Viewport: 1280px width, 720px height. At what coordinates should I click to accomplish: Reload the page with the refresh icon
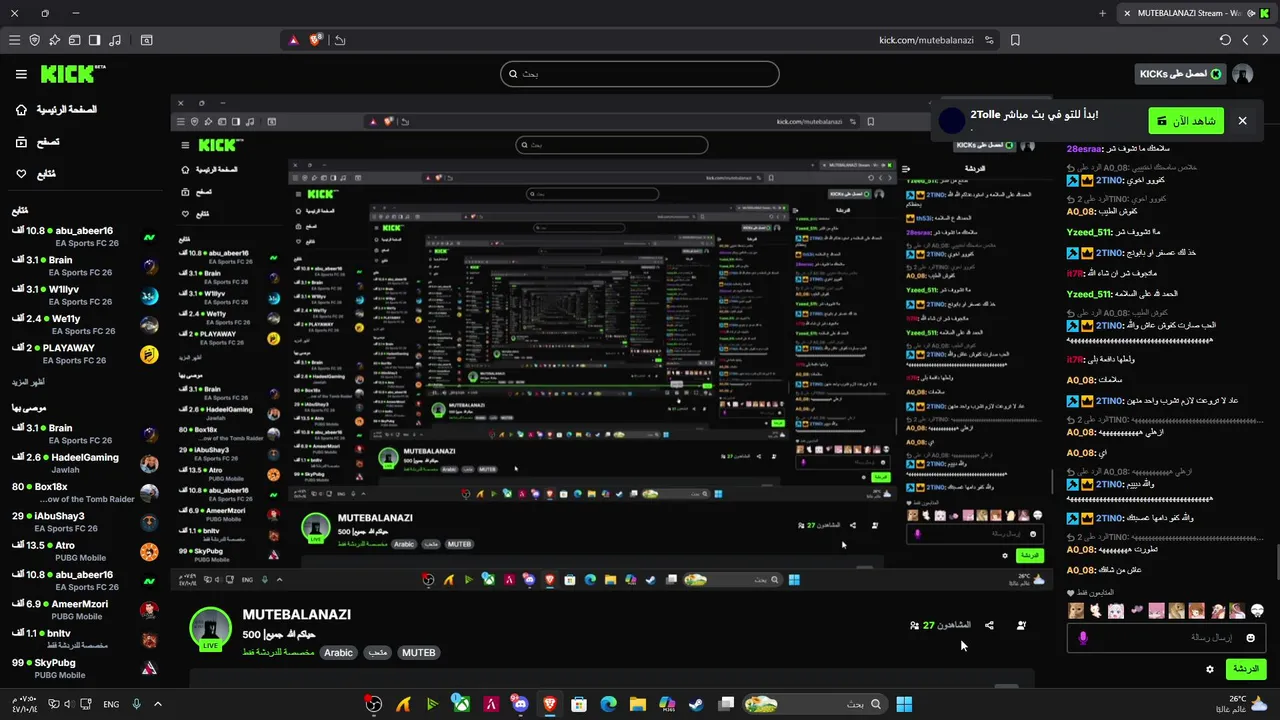(x=1225, y=40)
